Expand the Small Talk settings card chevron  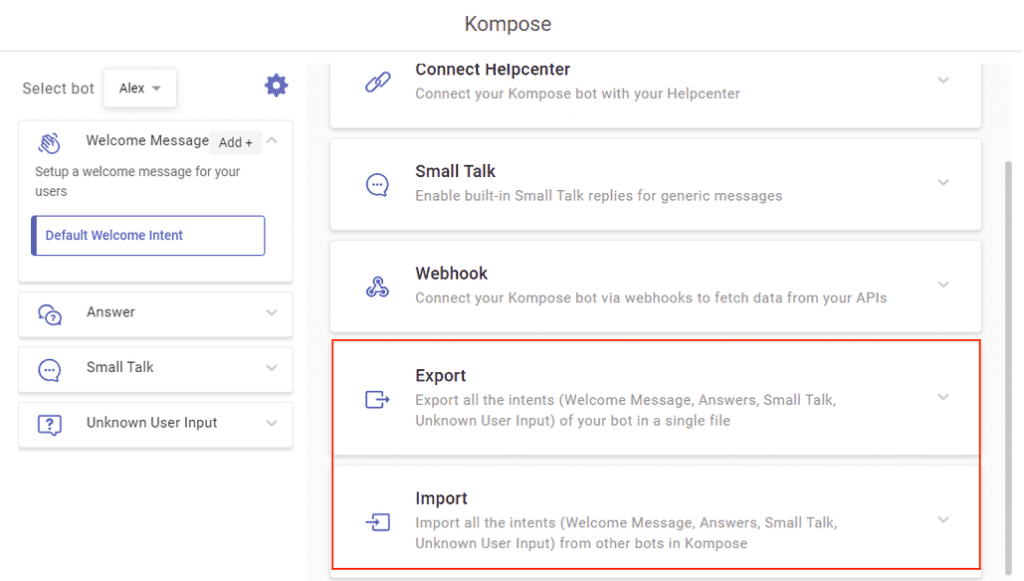[943, 182]
